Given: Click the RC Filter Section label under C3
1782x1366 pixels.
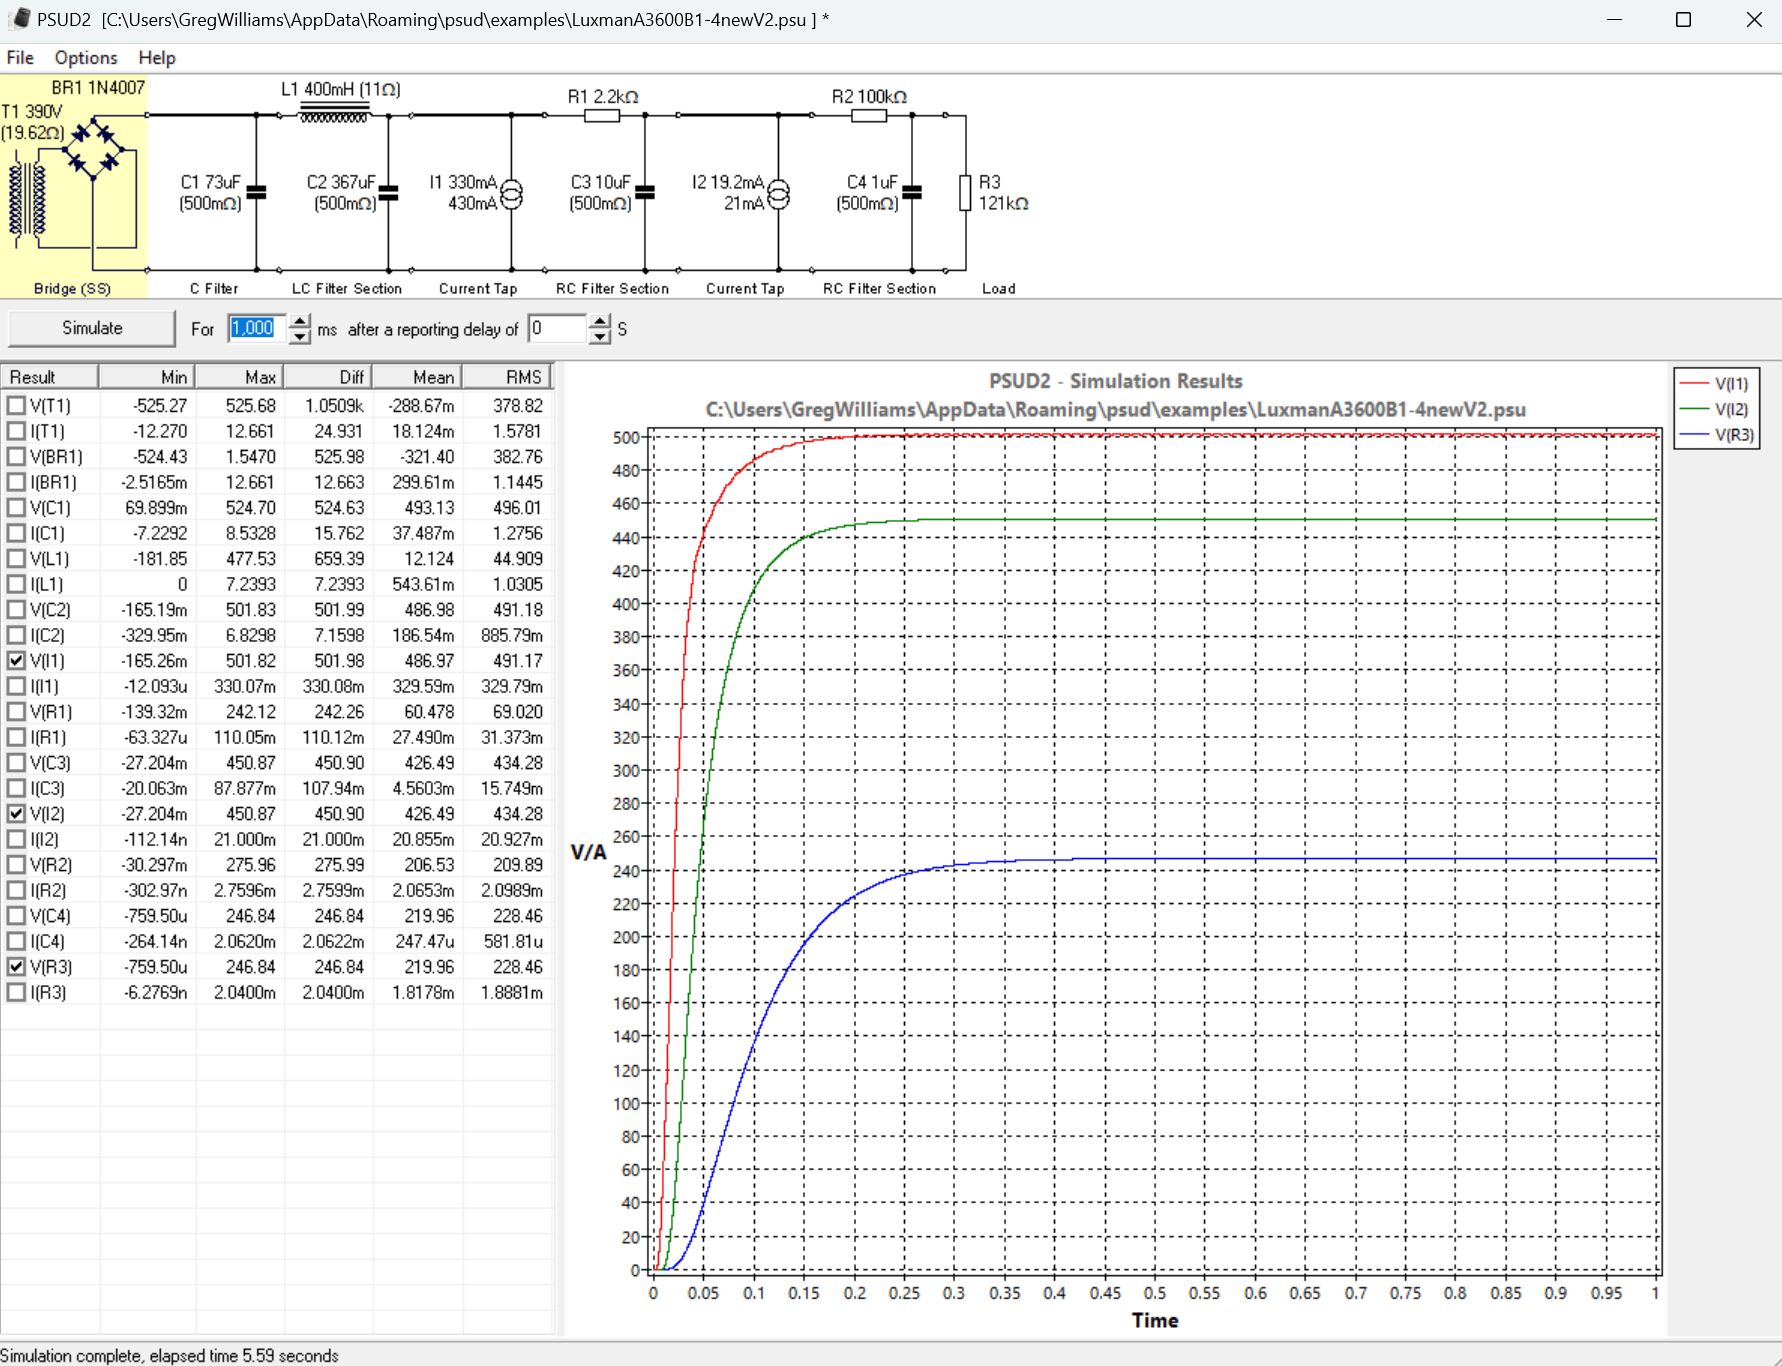Looking at the screenshot, I should 612,289.
